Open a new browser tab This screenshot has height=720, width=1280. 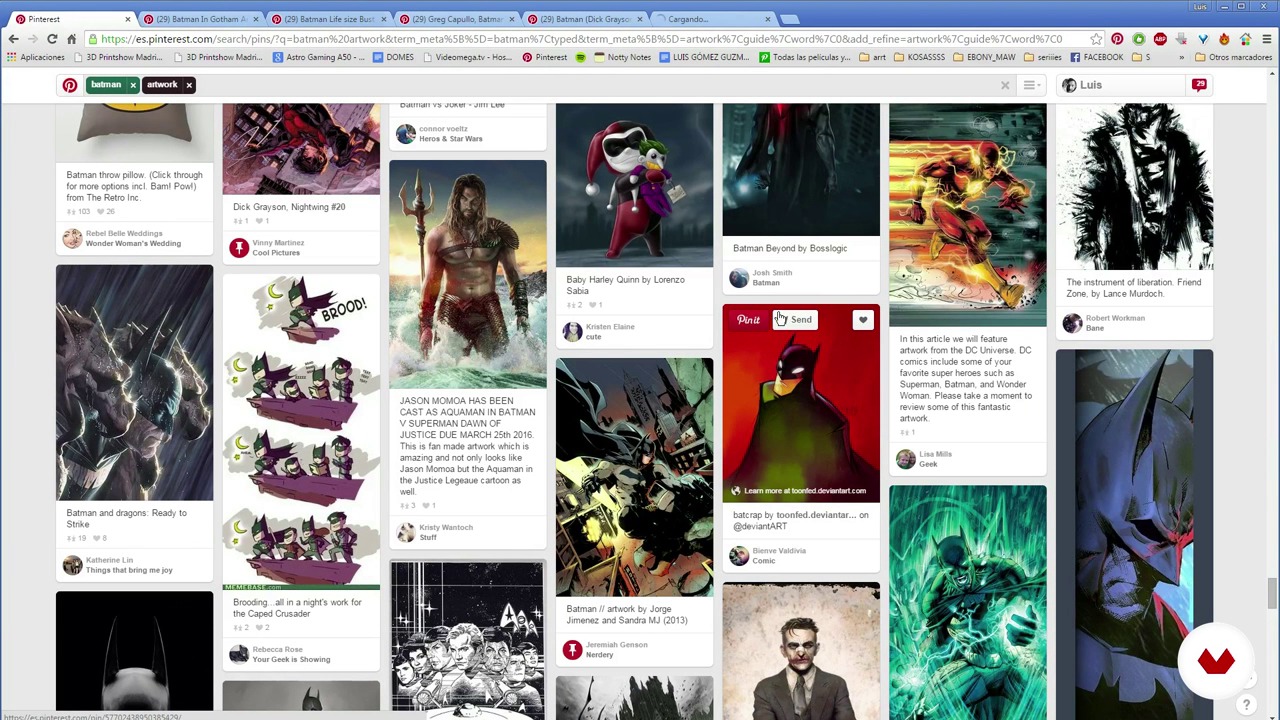point(790,19)
